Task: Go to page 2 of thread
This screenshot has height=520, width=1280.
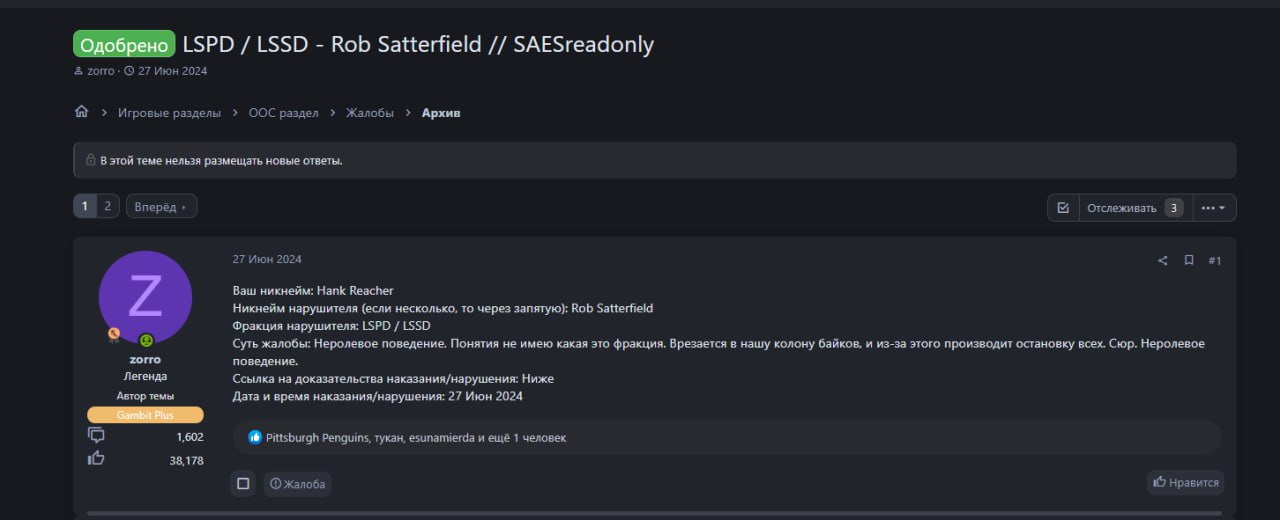Action: [108, 207]
